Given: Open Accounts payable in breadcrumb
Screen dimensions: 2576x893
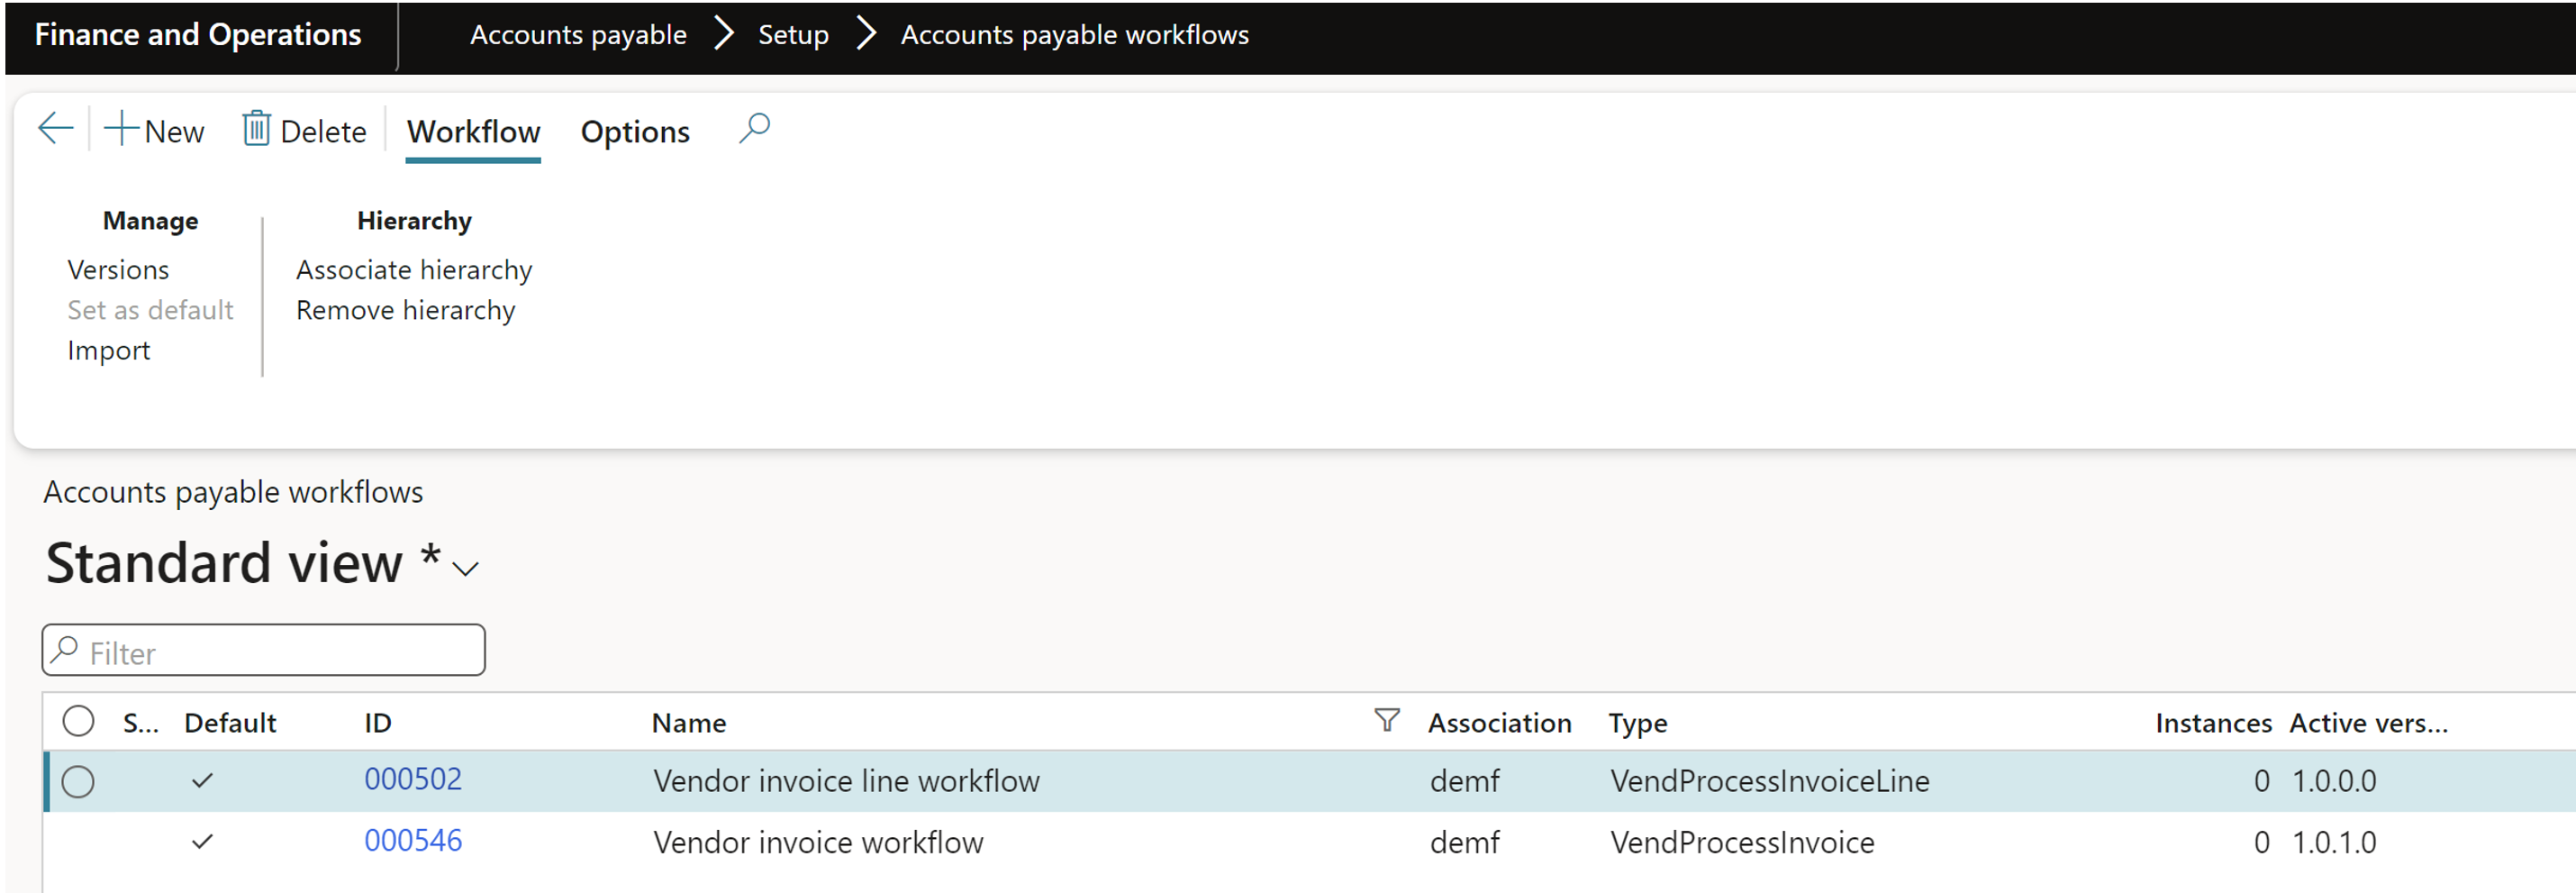Looking at the screenshot, I should tap(578, 35).
